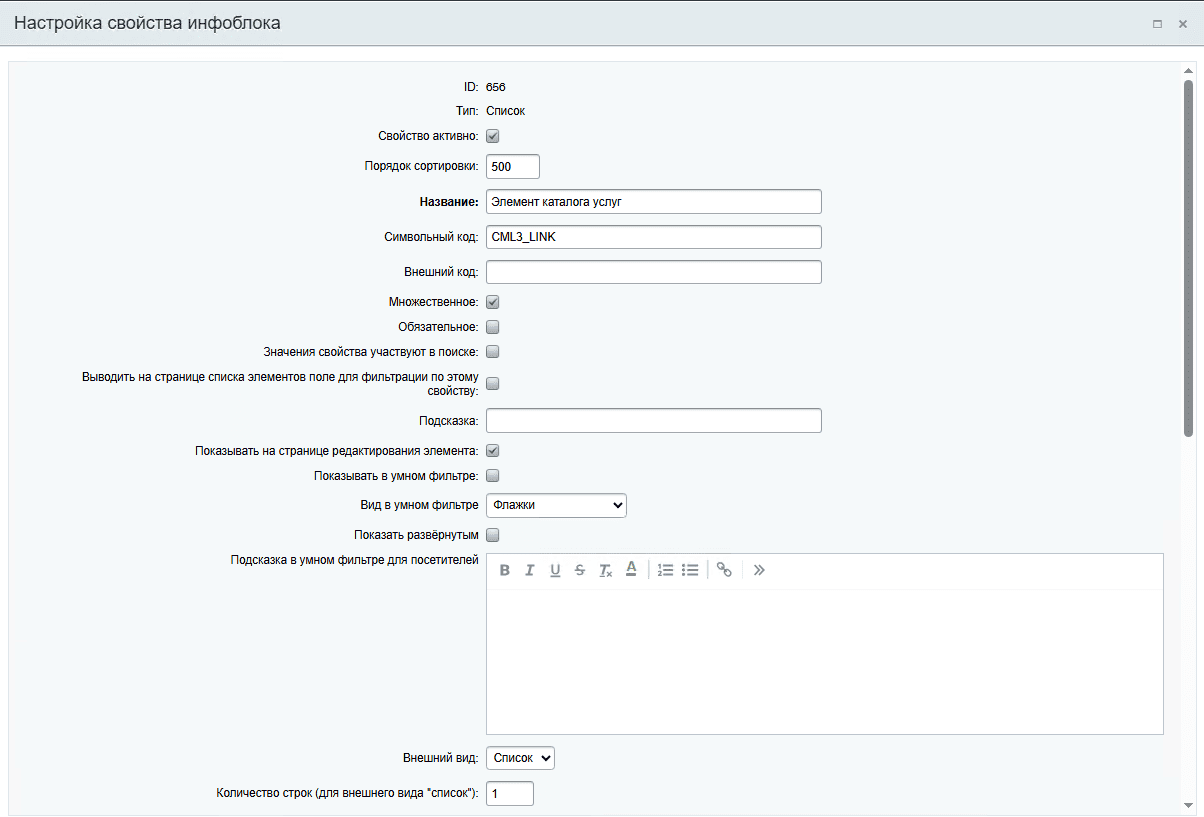Image resolution: width=1204 pixels, height=817 pixels.
Task: Focus the Символьный код field
Action: click(x=653, y=237)
